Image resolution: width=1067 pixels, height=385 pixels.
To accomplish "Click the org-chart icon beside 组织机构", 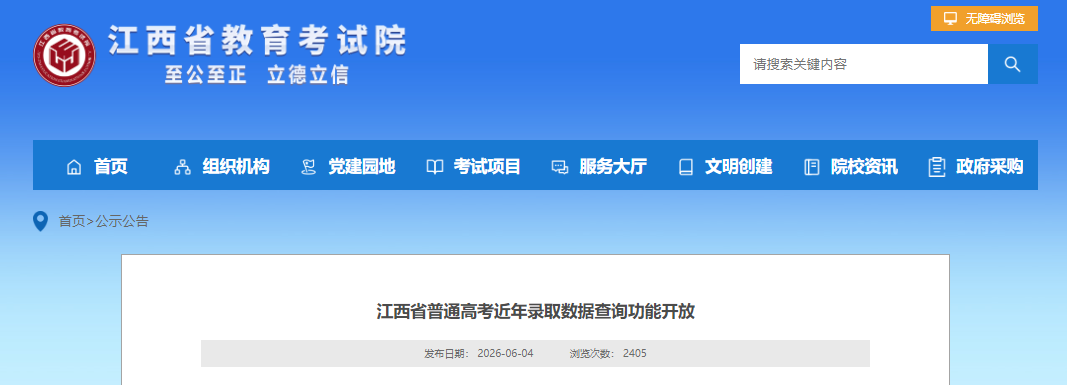I will pos(182,167).
